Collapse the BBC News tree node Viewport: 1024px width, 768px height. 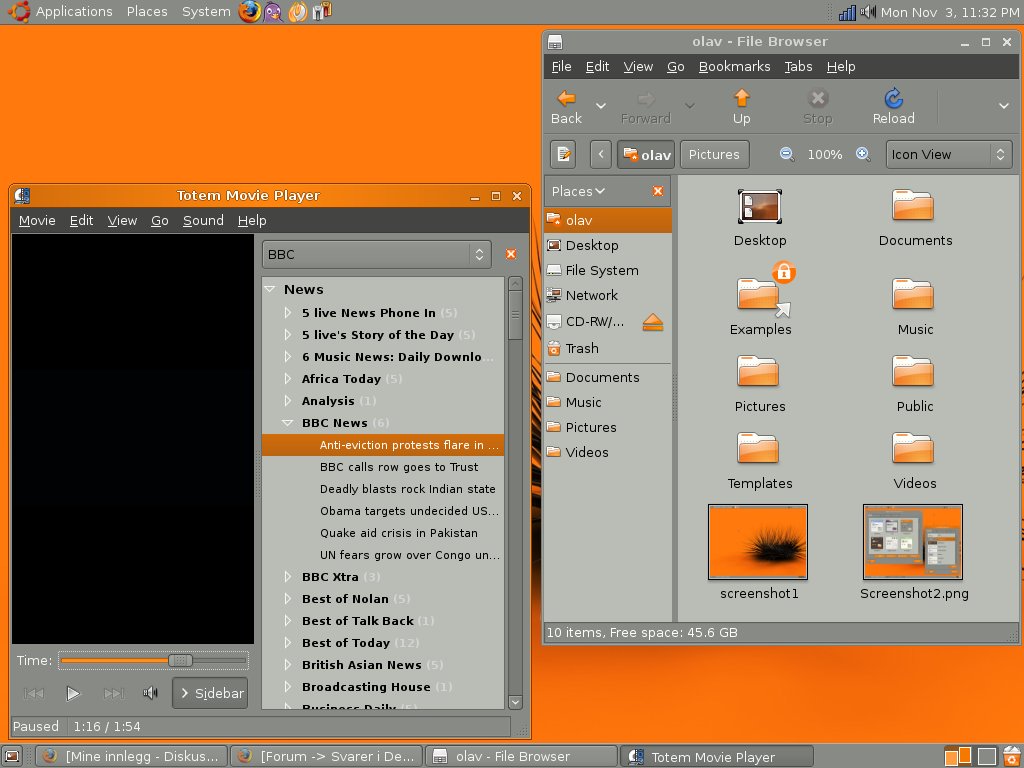point(287,423)
